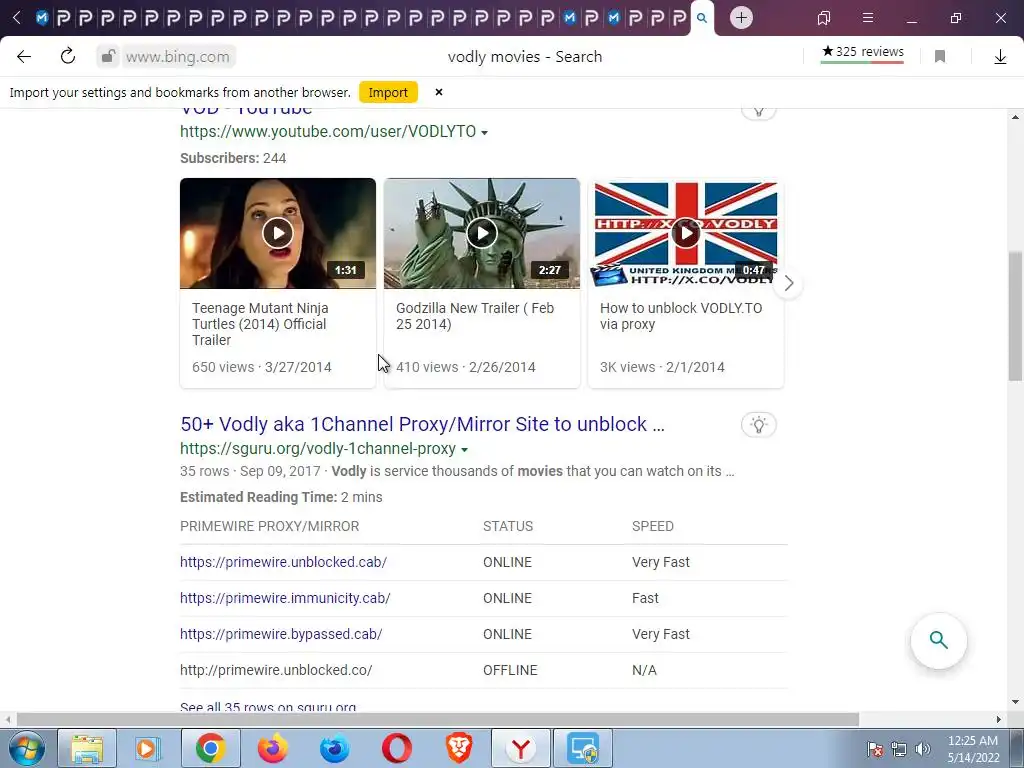The width and height of the screenshot is (1024, 768).
Task: Click the floating search magnifier button
Action: pos(938,641)
